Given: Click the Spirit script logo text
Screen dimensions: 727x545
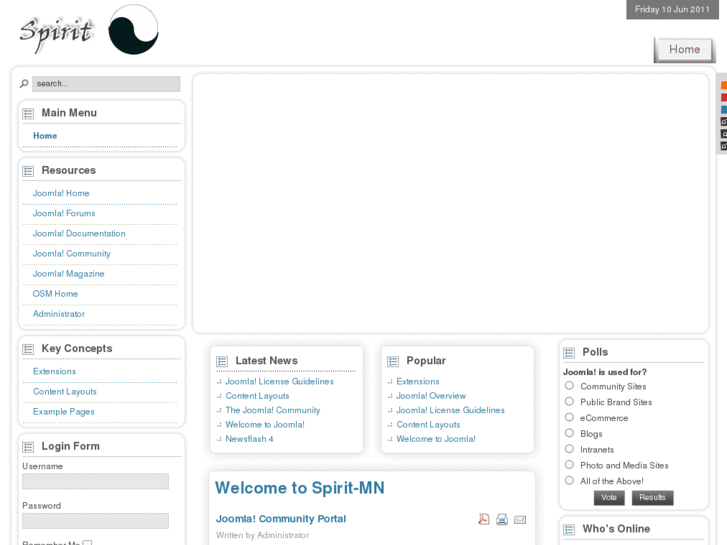Looking at the screenshot, I should pyautogui.click(x=56, y=33).
